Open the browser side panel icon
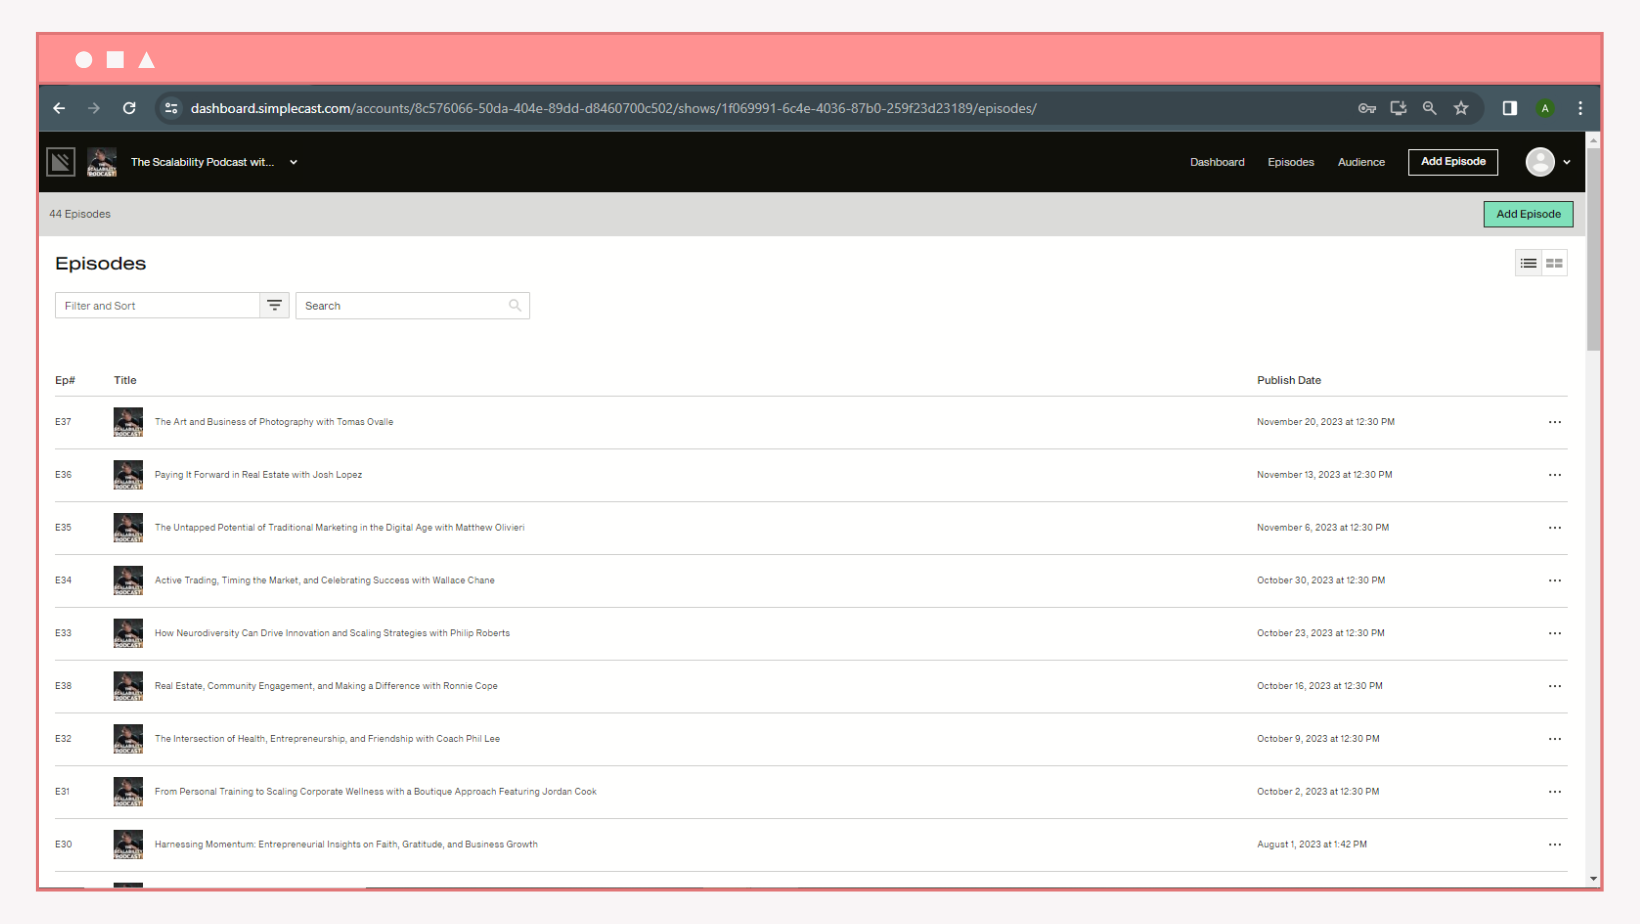Image resolution: width=1640 pixels, height=924 pixels. tap(1510, 108)
